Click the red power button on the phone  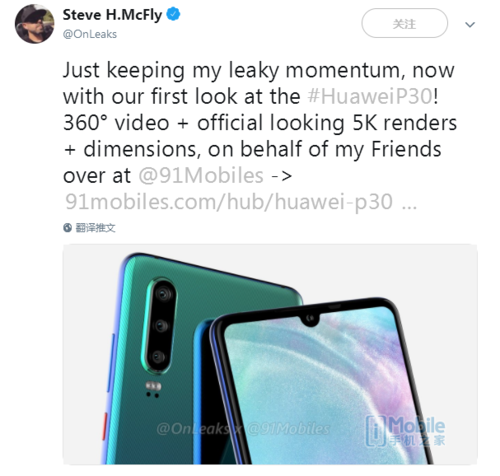pos(104,426)
